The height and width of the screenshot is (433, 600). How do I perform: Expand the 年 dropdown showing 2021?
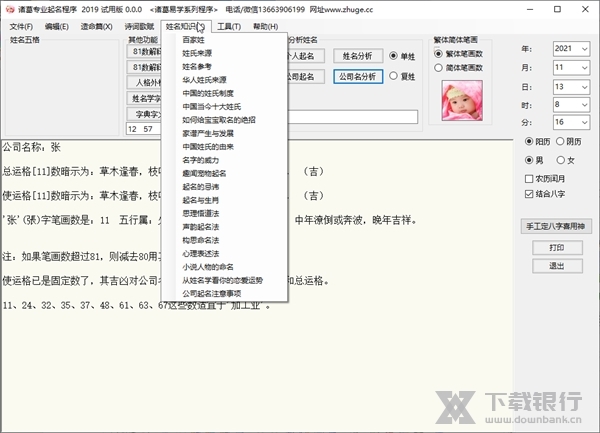click(x=584, y=49)
